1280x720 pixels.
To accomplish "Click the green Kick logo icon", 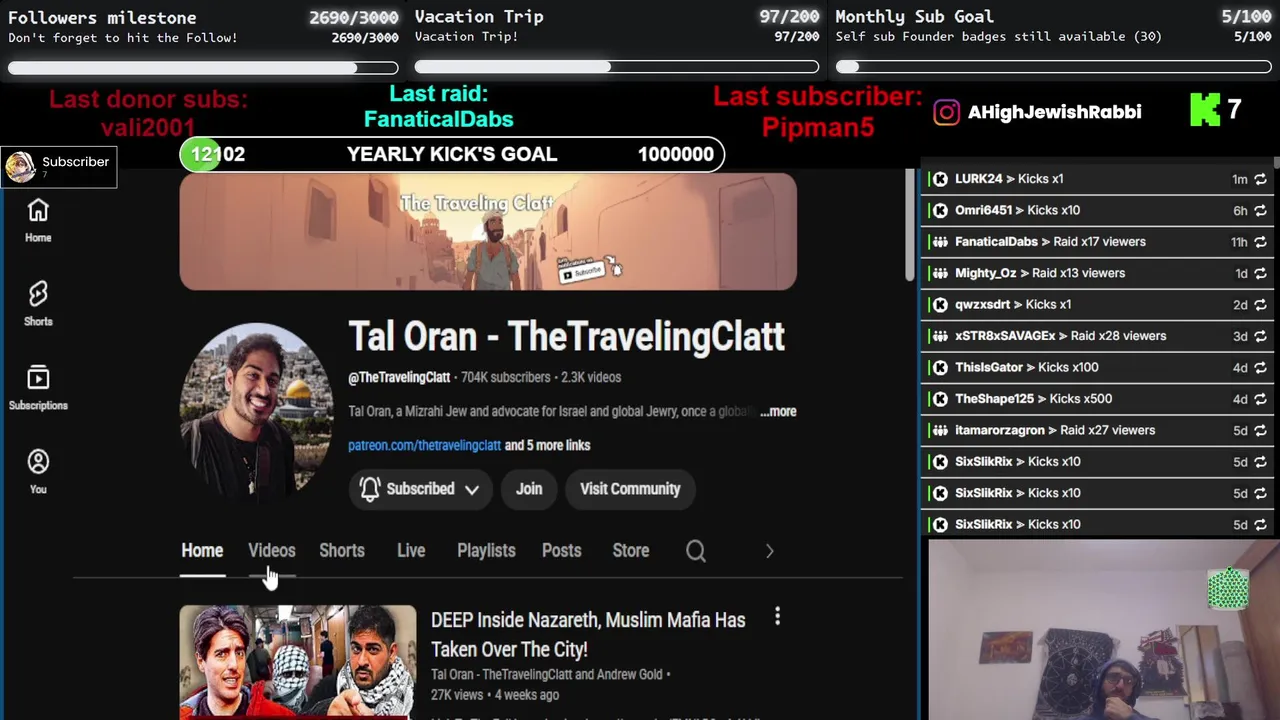I will [1205, 110].
